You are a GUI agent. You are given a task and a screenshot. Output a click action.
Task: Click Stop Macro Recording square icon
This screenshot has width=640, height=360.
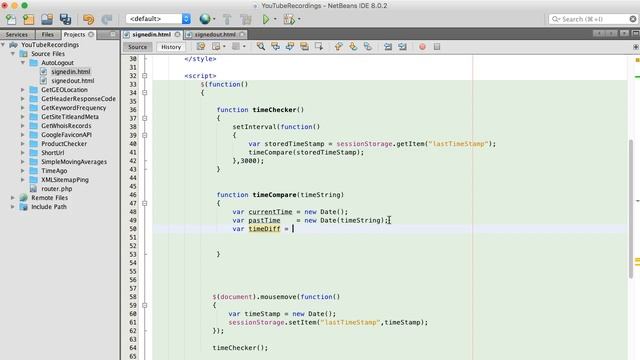coord(437,47)
